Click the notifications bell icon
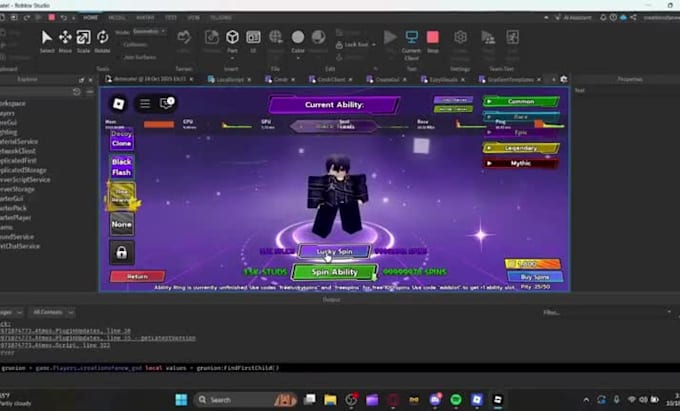This screenshot has width=680, height=411. click(603, 17)
